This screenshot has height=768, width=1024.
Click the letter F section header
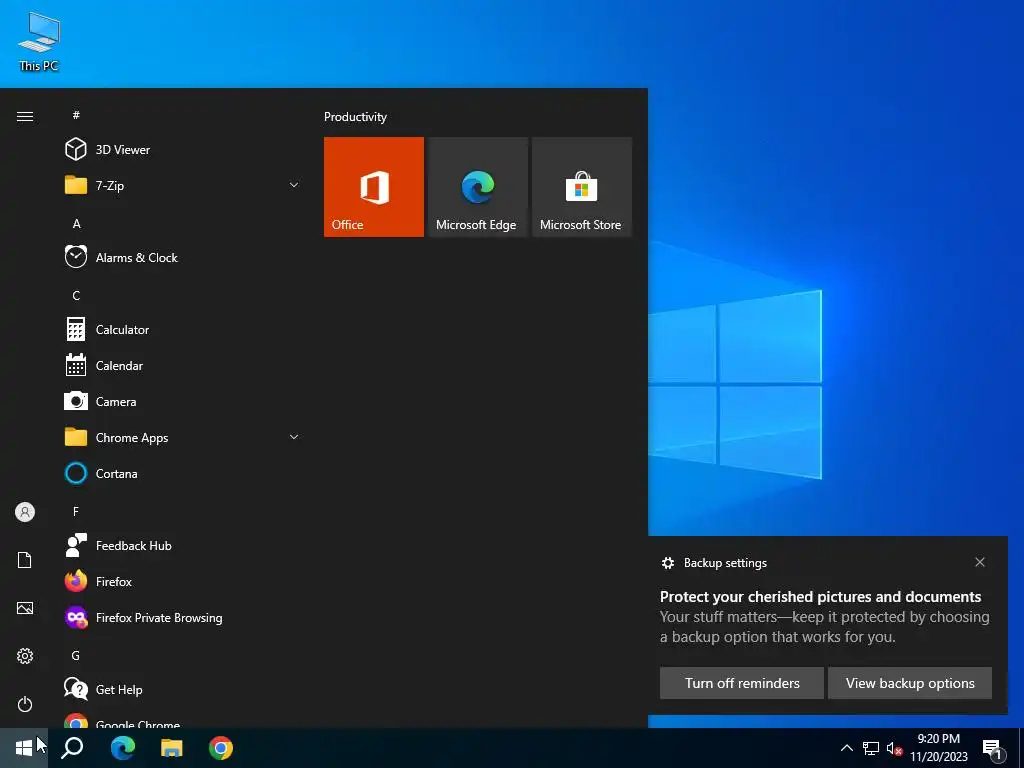tap(76, 511)
